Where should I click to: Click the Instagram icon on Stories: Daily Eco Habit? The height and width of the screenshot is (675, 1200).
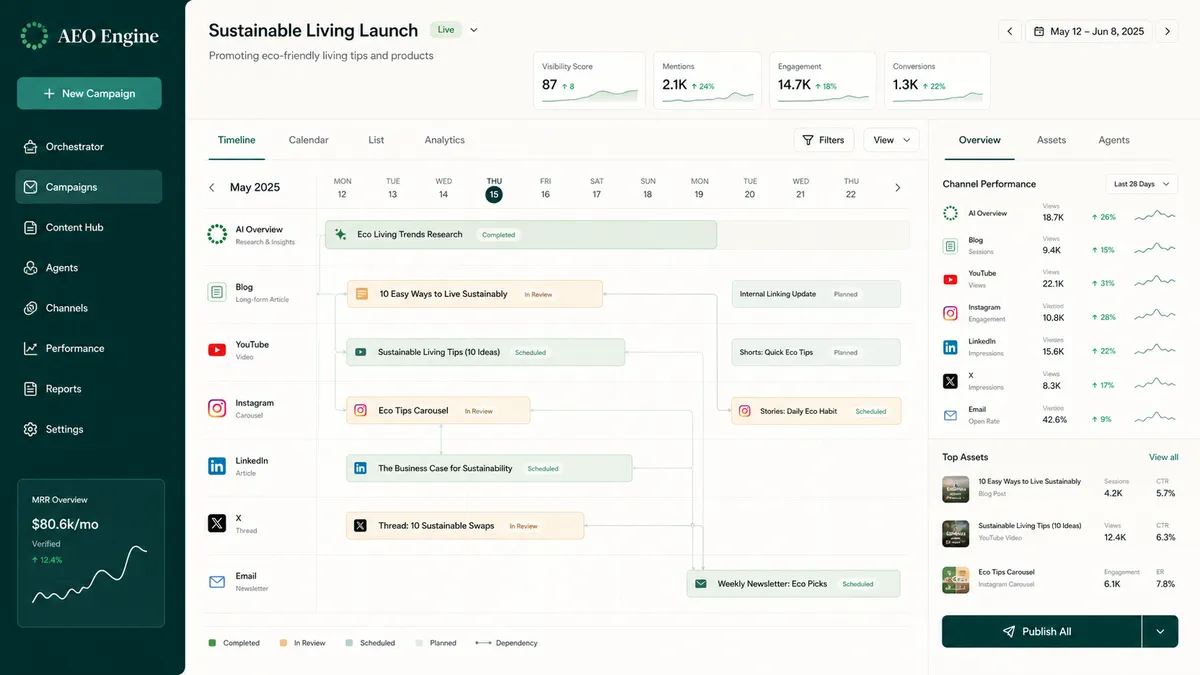tap(744, 411)
